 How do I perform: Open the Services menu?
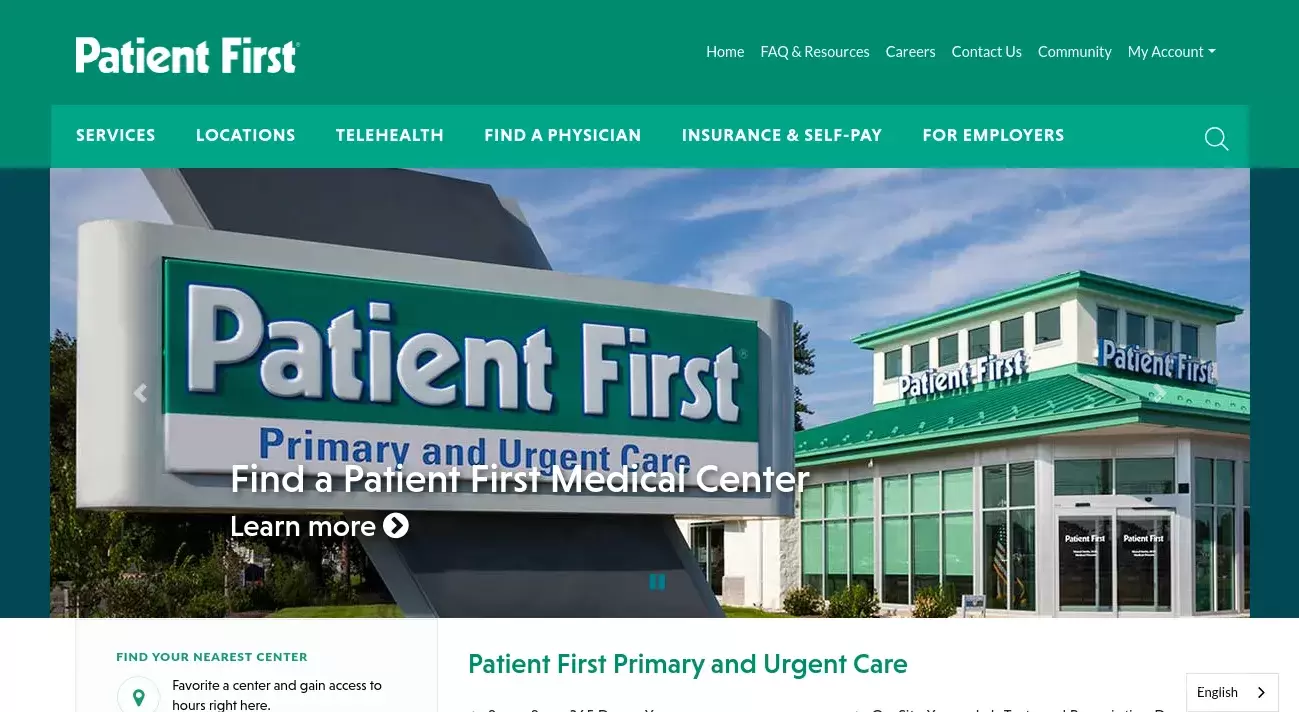[116, 135]
